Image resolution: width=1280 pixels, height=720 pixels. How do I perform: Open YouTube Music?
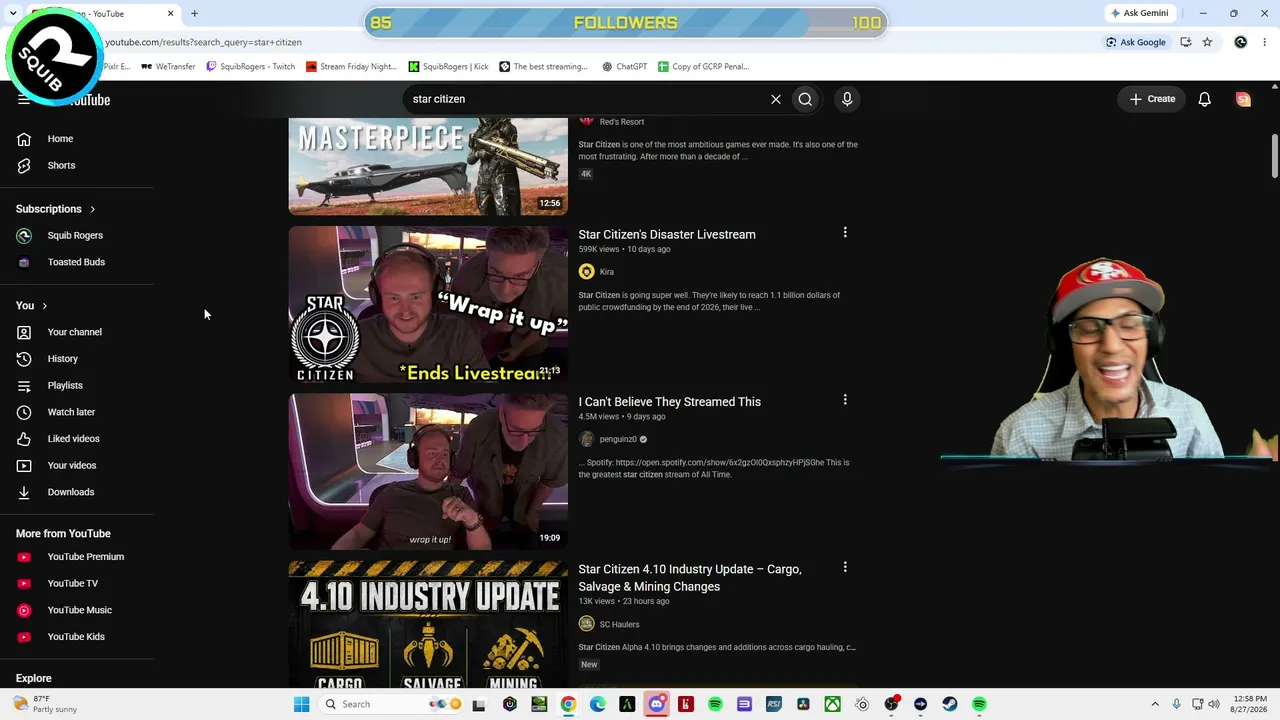tap(79, 610)
